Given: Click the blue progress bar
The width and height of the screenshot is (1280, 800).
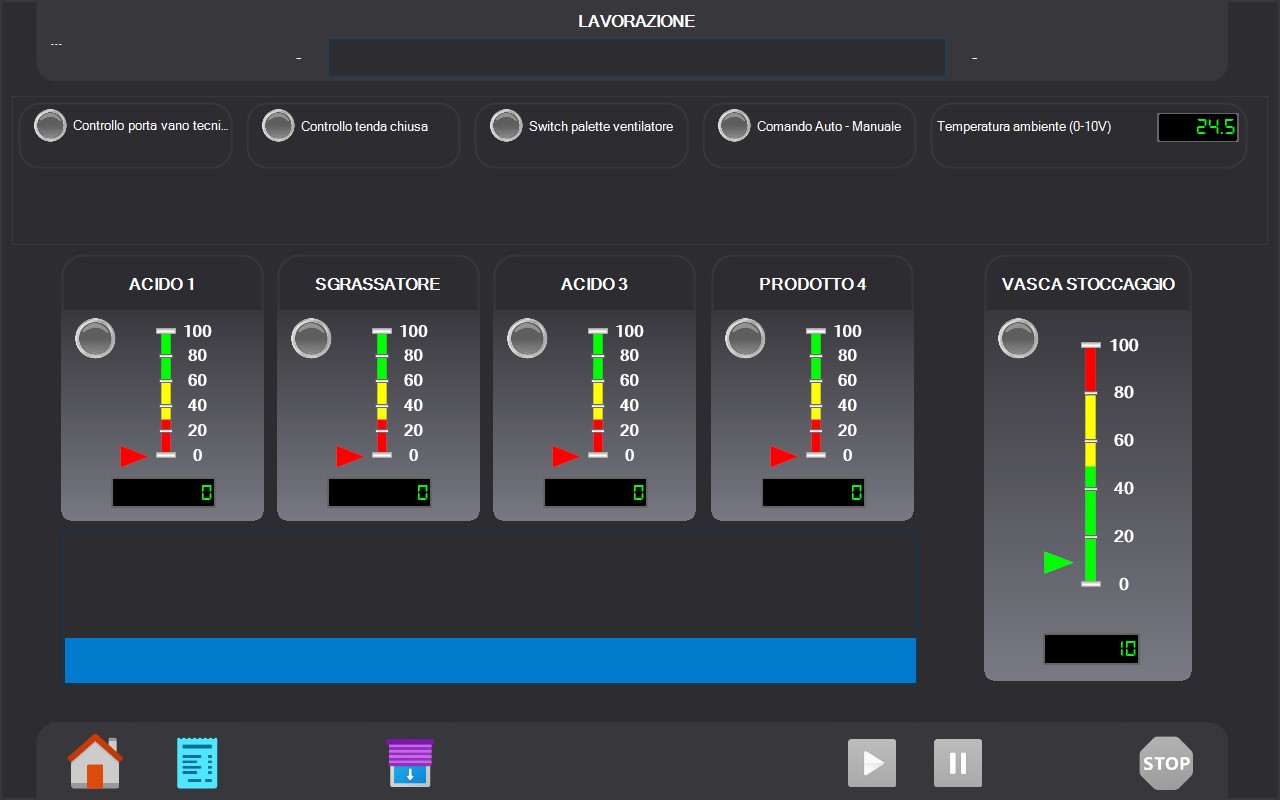Looking at the screenshot, I should click(x=490, y=660).
